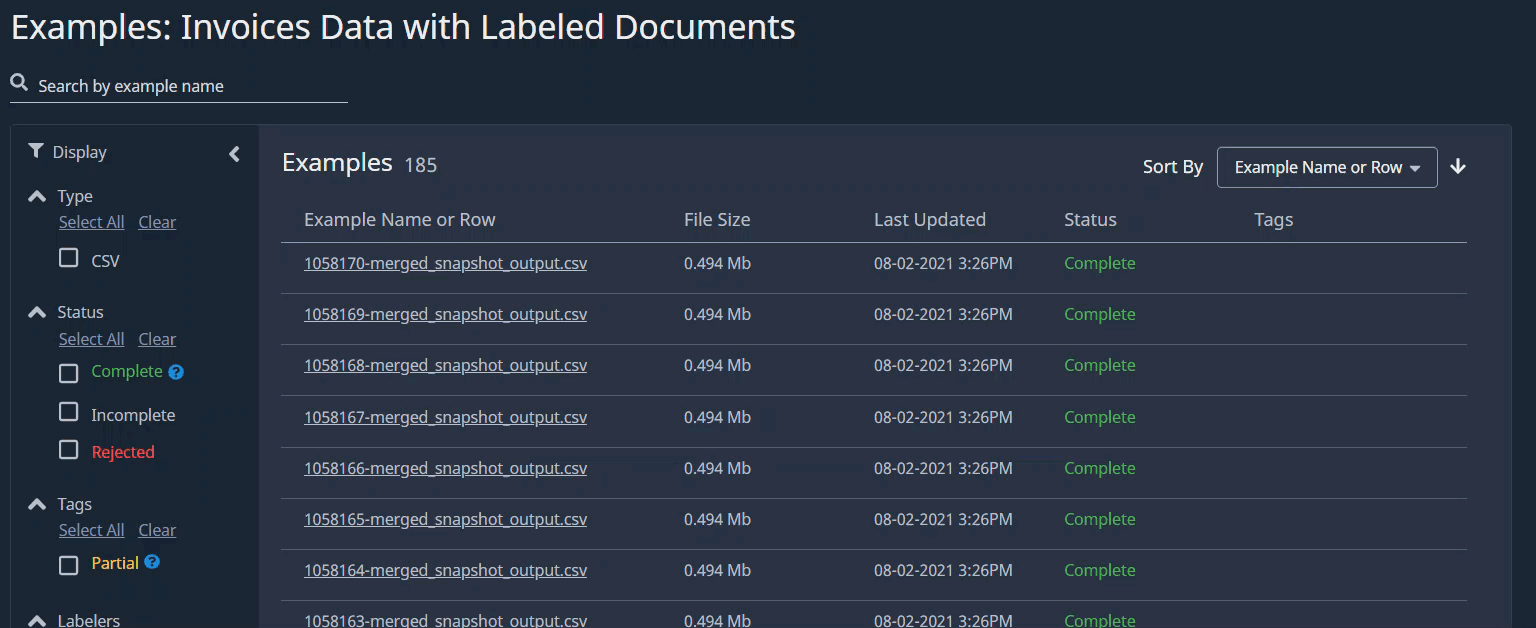Open 1058166-merged_snapshot_output.csv
This screenshot has width=1536, height=628.
click(445, 468)
